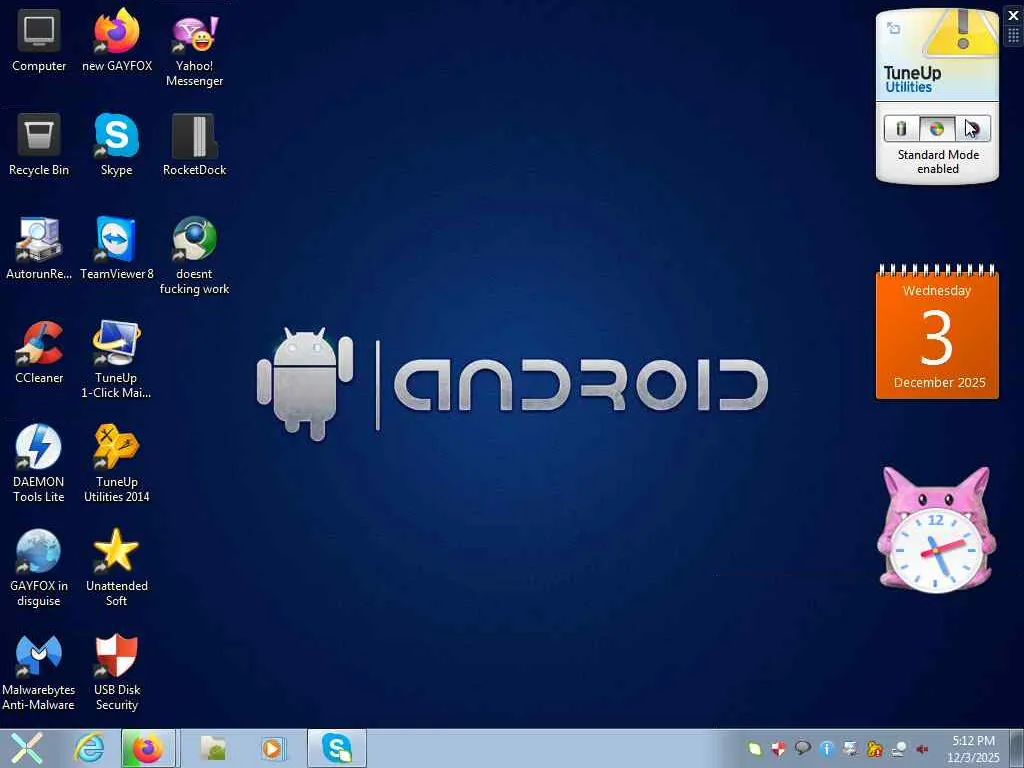Click the monitor tray icon
This screenshot has width=1024, height=768.
tap(850, 748)
